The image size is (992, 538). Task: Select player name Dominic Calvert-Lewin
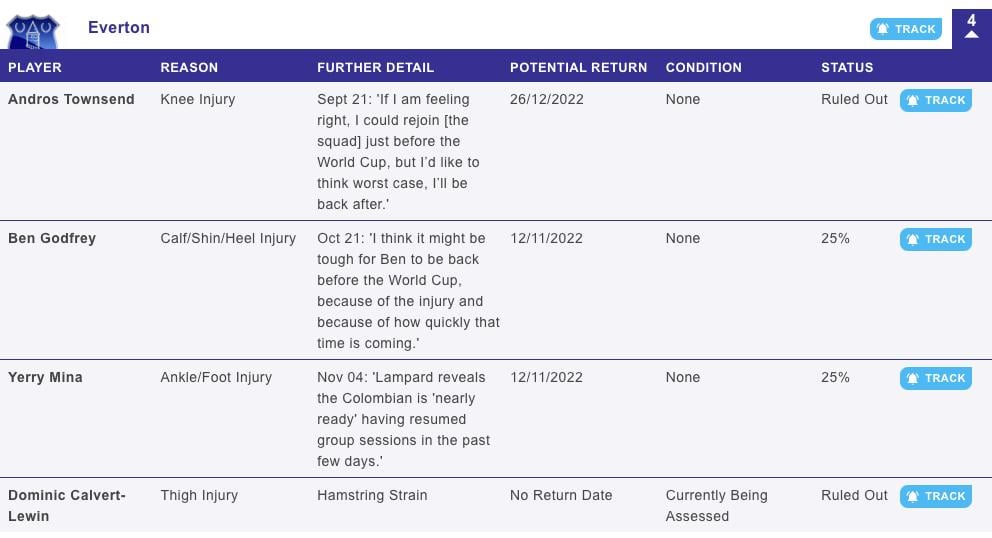tap(67, 506)
